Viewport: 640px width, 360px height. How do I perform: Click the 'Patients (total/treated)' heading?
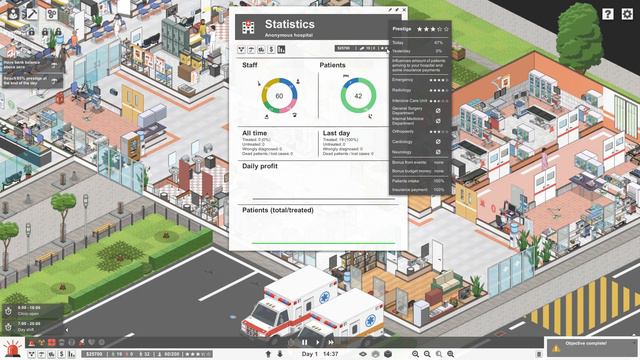(278, 210)
